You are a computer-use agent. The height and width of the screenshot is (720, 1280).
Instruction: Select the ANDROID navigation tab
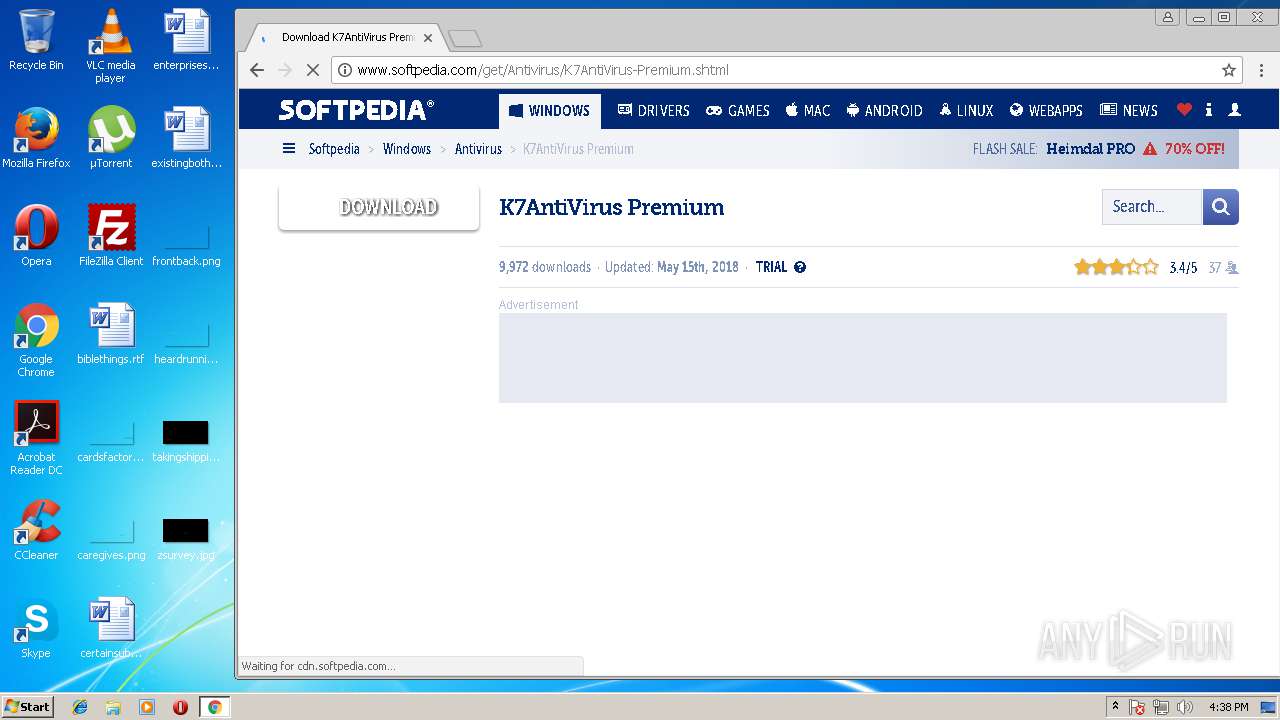[884, 111]
